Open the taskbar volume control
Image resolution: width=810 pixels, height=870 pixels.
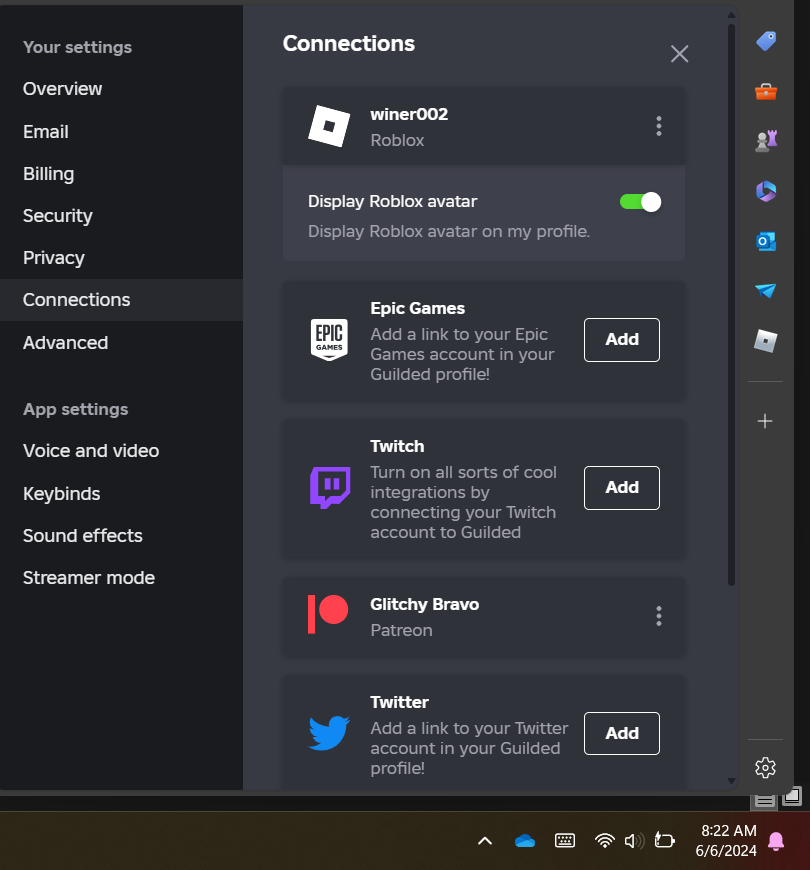634,841
